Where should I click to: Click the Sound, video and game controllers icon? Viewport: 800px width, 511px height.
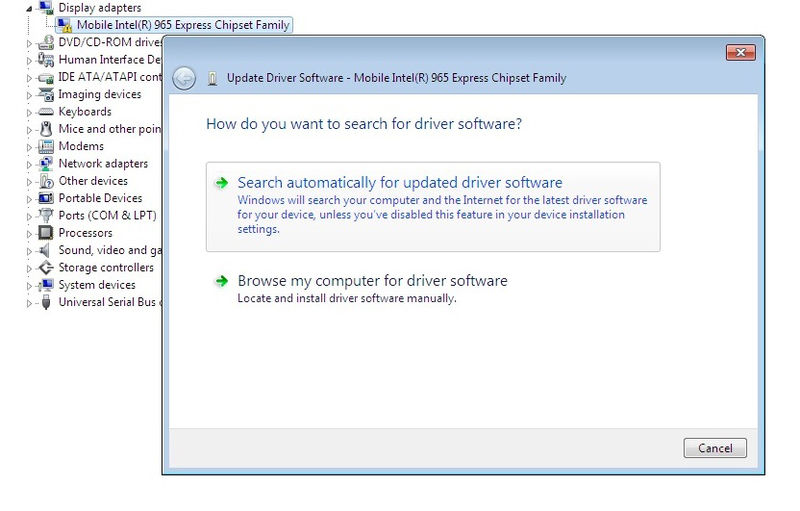[x=45, y=250]
